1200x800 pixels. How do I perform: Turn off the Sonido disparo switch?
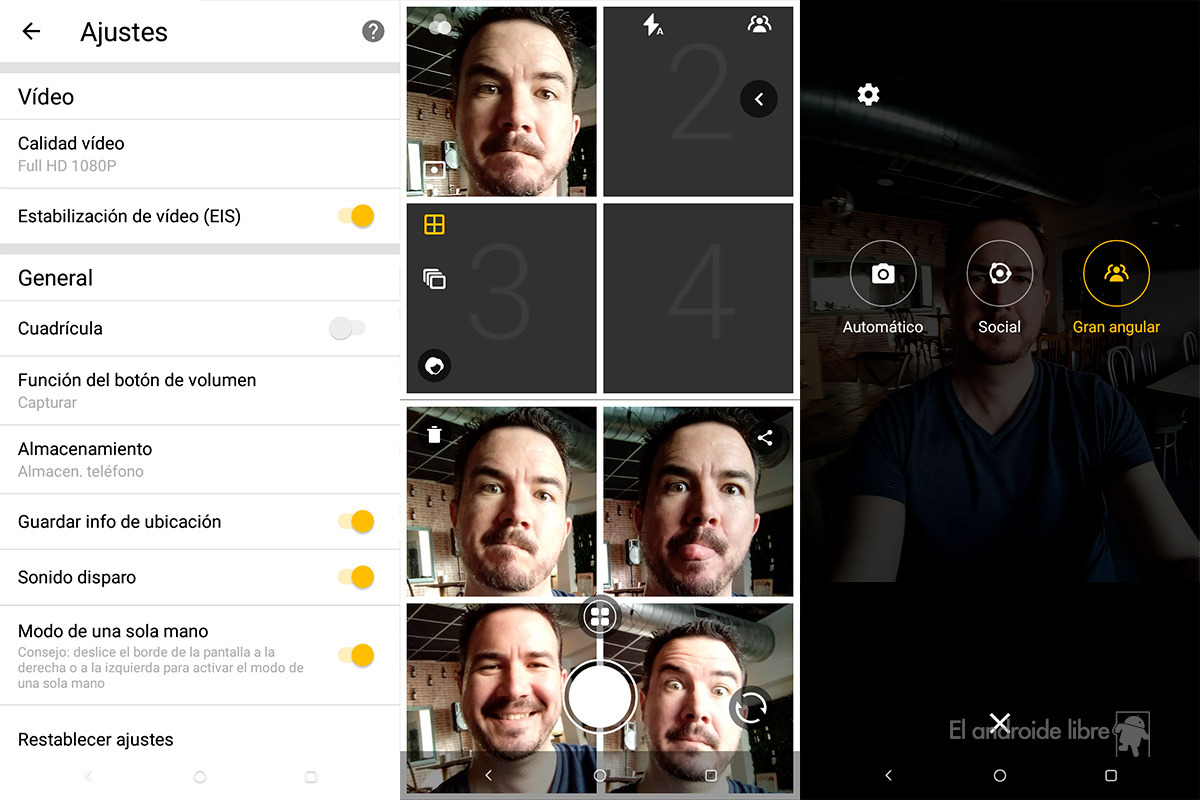pos(355,577)
